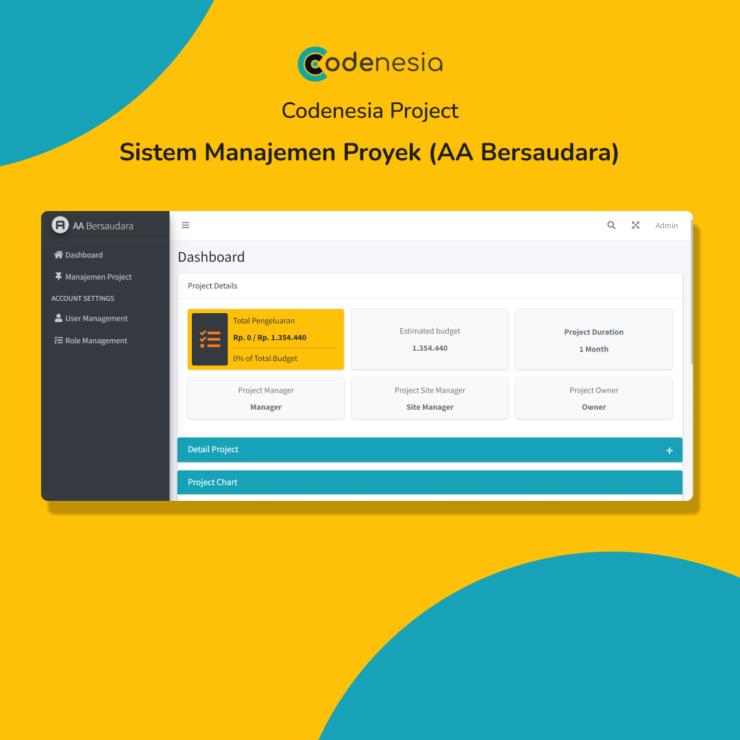740x740 pixels.
Task: Click the checklist icon in Total Pengeluaran
Action: tap(210, 339)
